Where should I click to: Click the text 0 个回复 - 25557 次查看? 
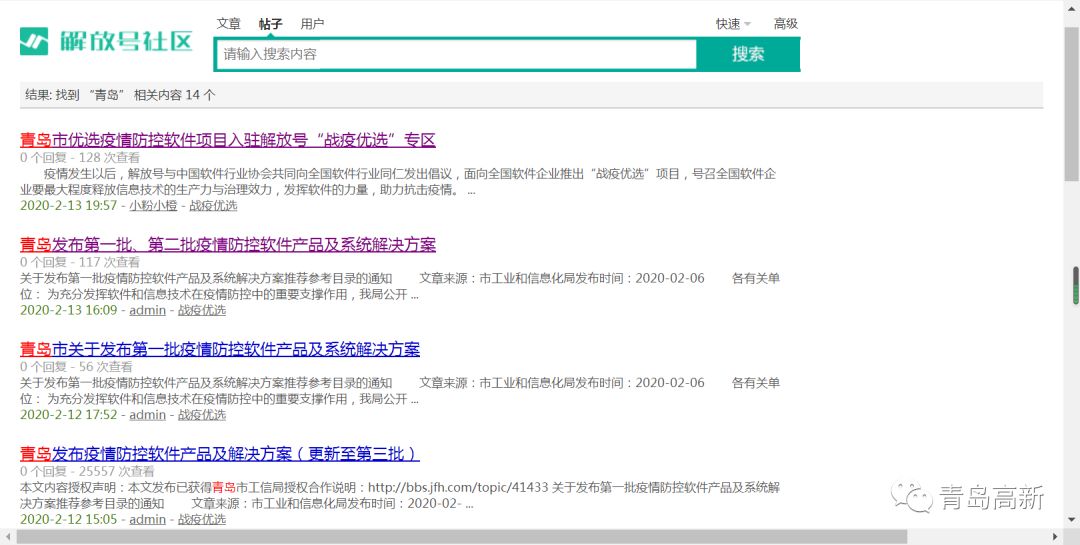pyautogui.click(x=87, y=471)
